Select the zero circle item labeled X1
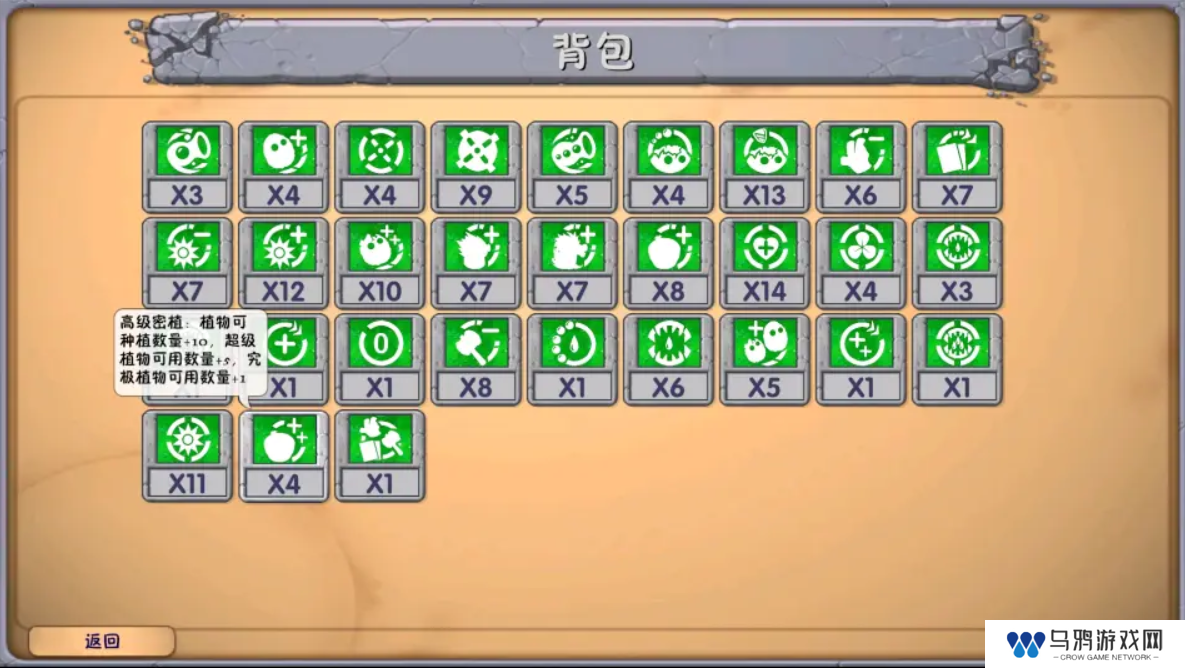 click(x=379, y=360)
